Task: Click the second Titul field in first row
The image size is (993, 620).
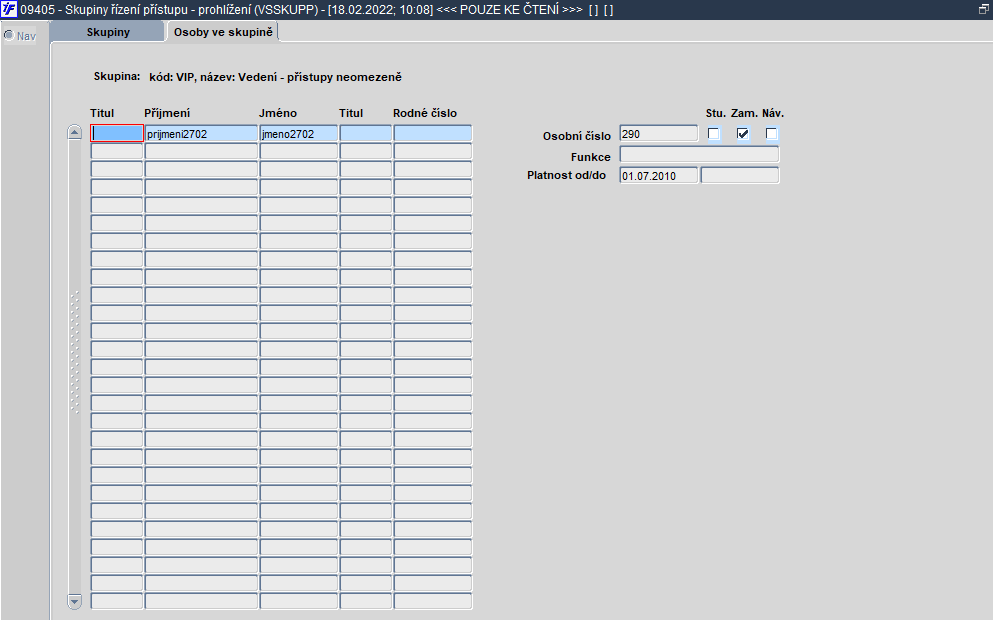Action: coord(366,133)
